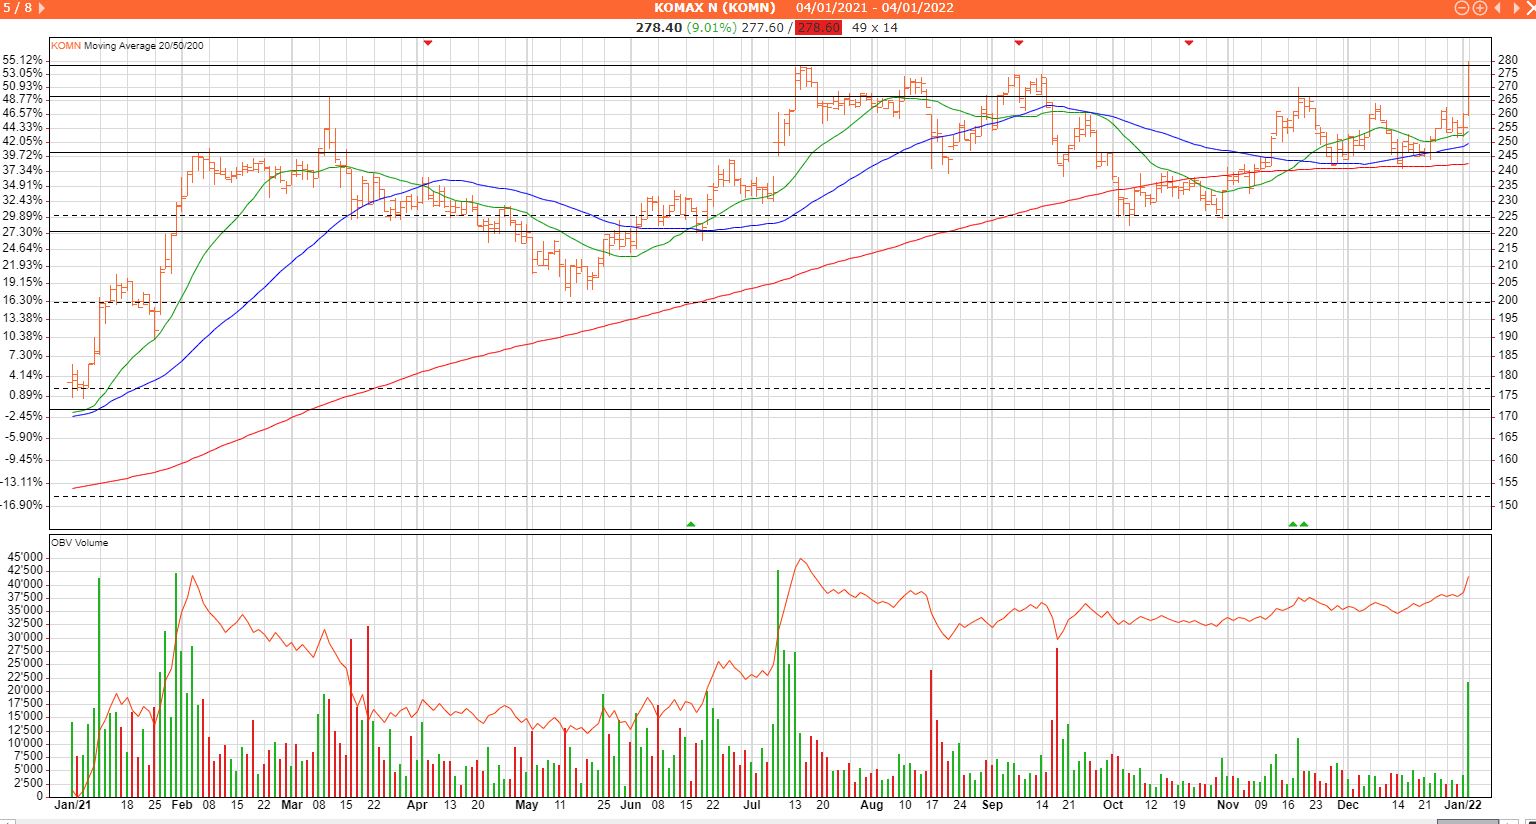
Task: Click the 5 / 8 page counter
Action: 17,8
